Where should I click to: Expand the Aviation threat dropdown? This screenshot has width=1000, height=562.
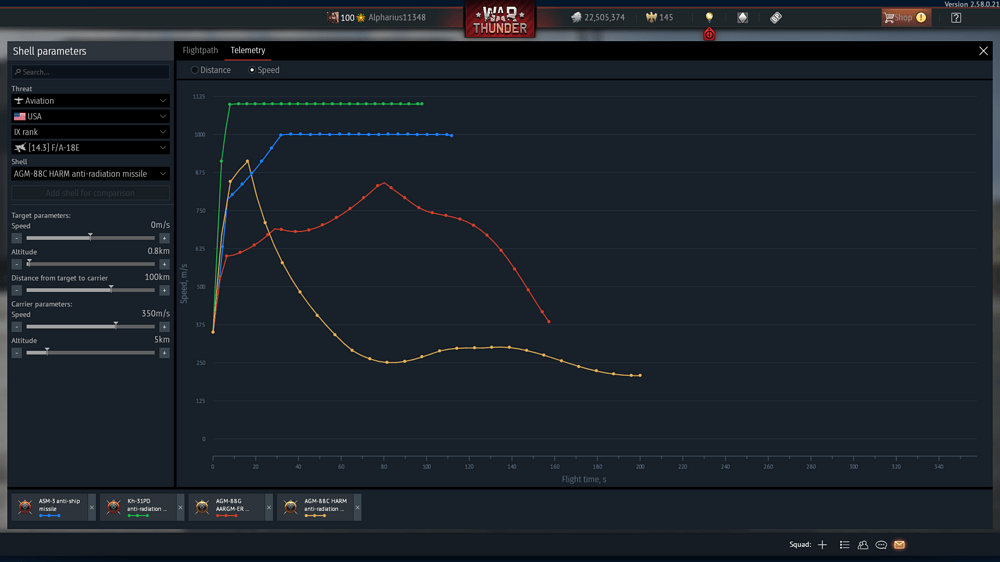click(x=90, y=101)
